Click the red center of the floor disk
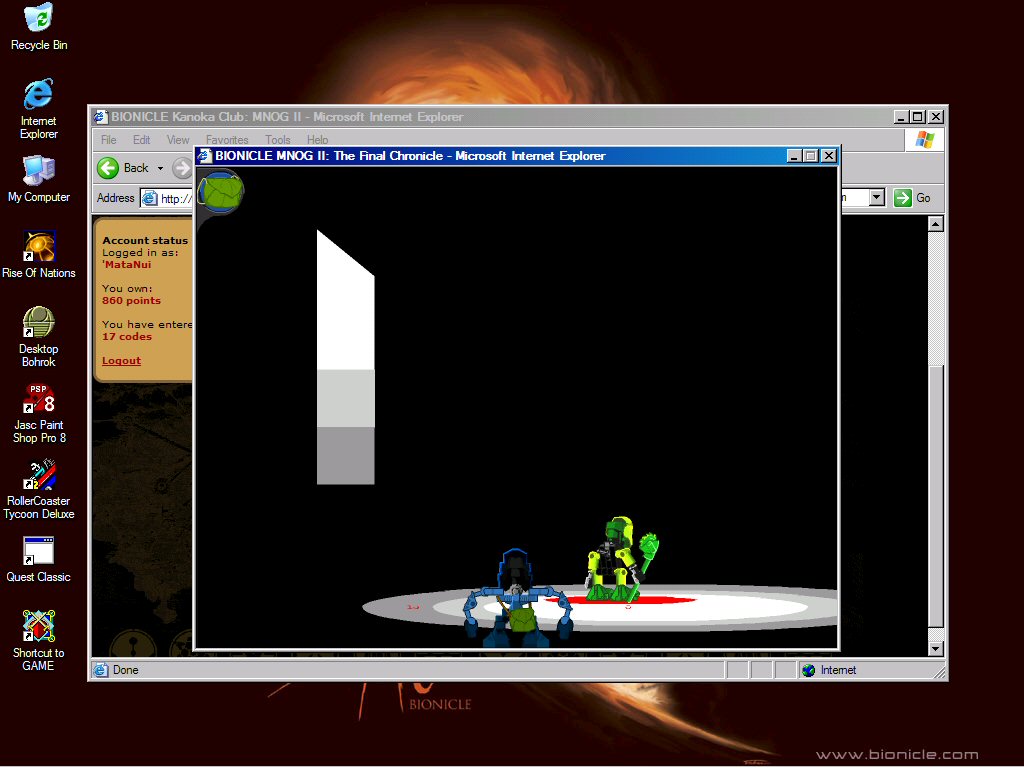This screenshot has width=1024, height=768. point(620,600)
